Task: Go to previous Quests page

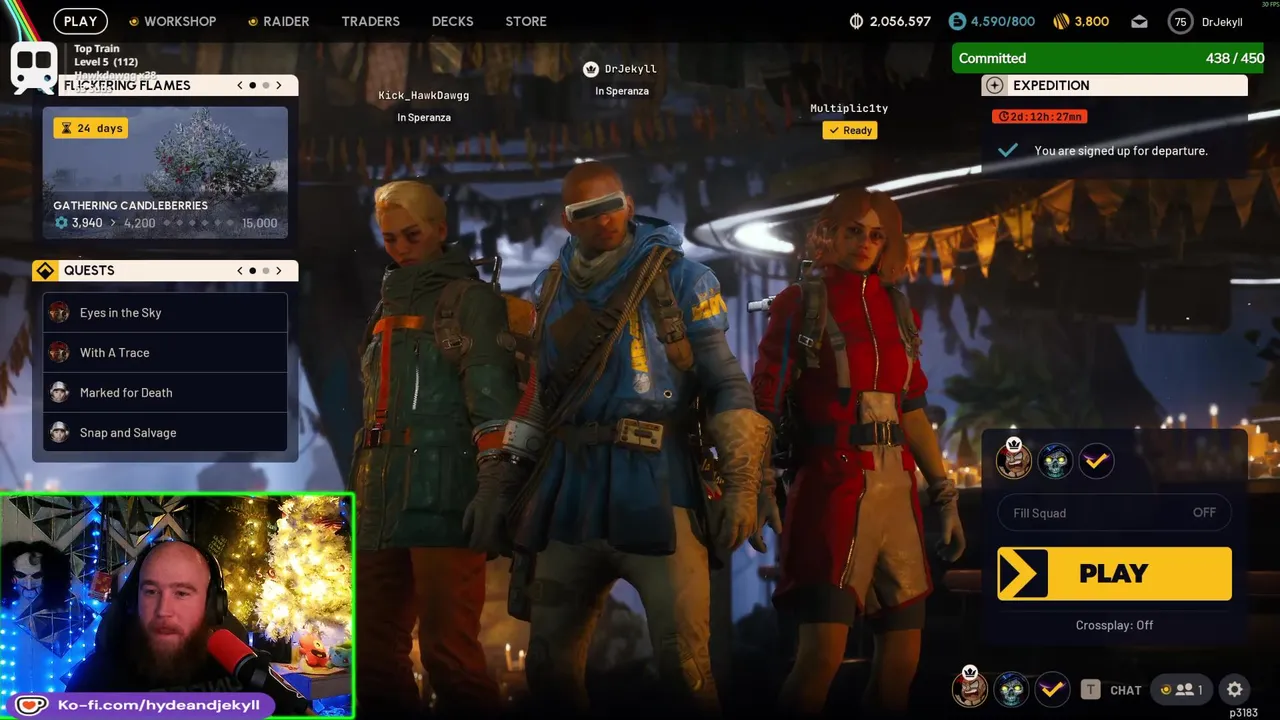Action: click(240, 270)
